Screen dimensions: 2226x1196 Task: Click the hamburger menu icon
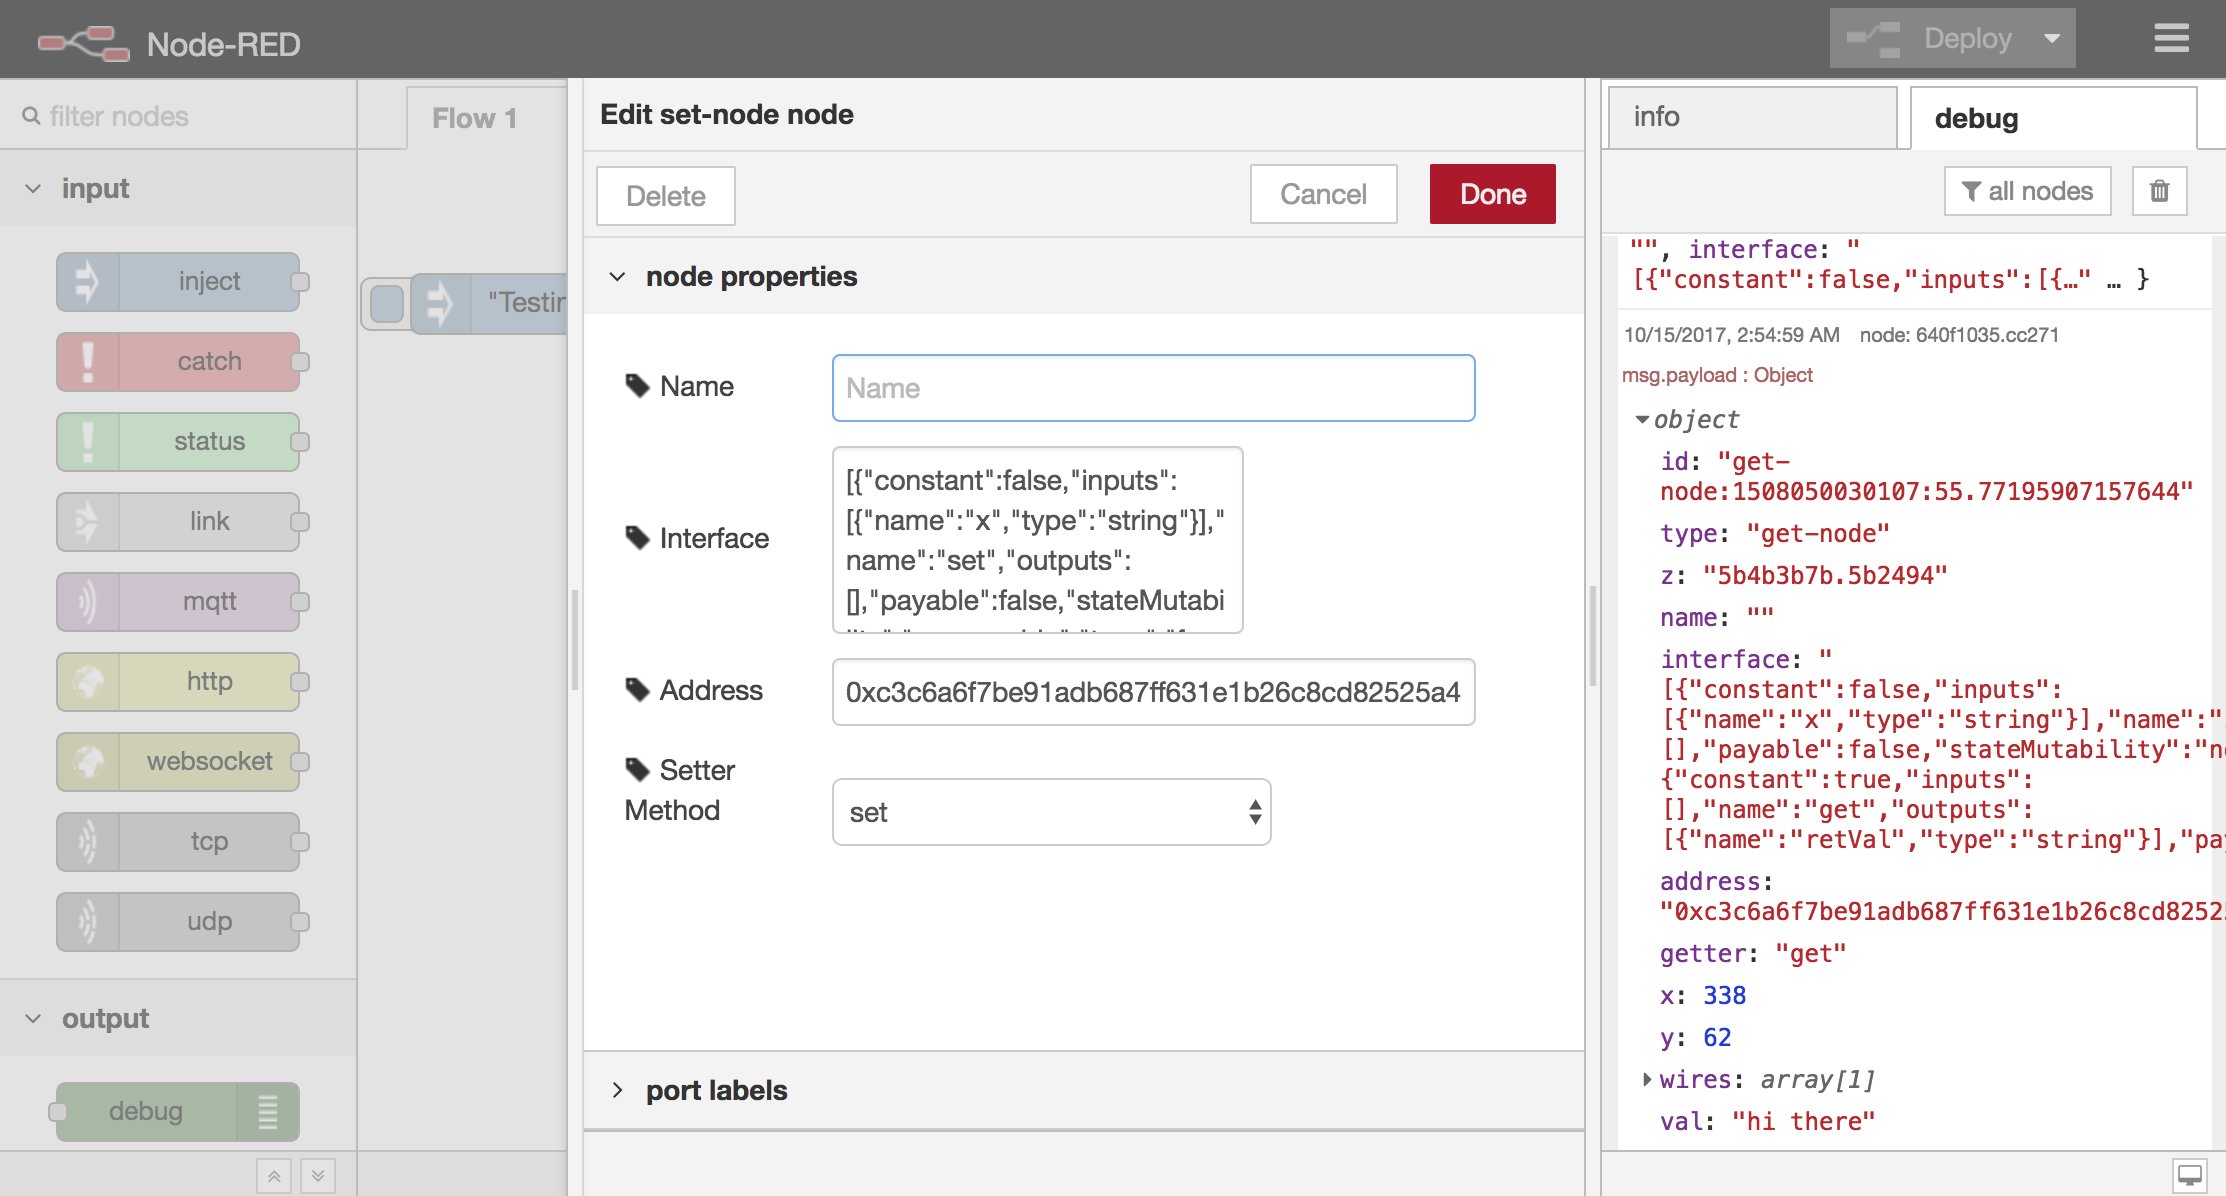[x=2171, y=38]
